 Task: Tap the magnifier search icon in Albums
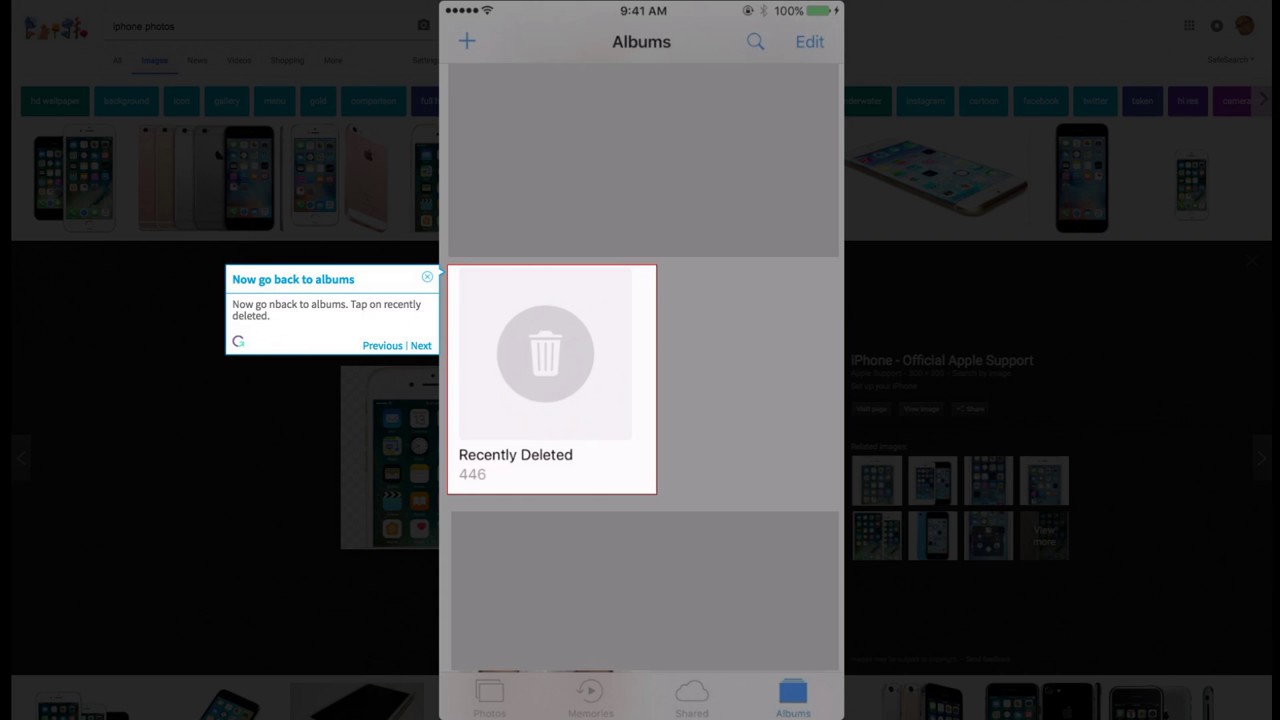click(755, 41)
